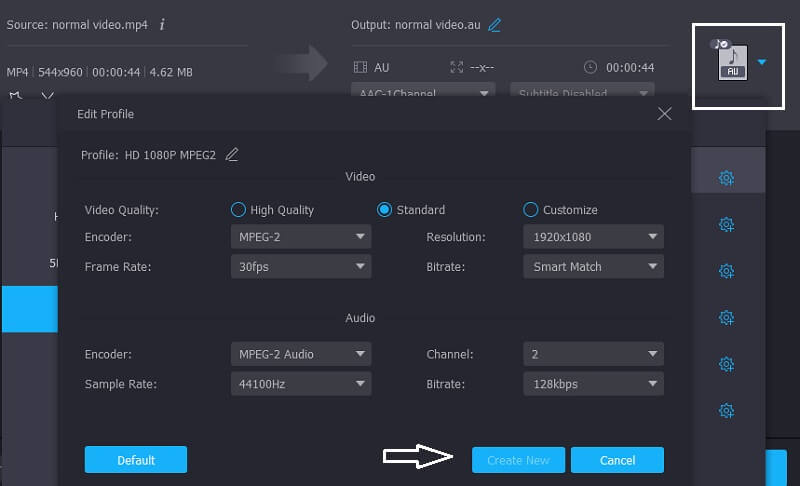Click the Default button
This screenshot has height=486, width=800.
pyautogui.click(x=136, y=460)
